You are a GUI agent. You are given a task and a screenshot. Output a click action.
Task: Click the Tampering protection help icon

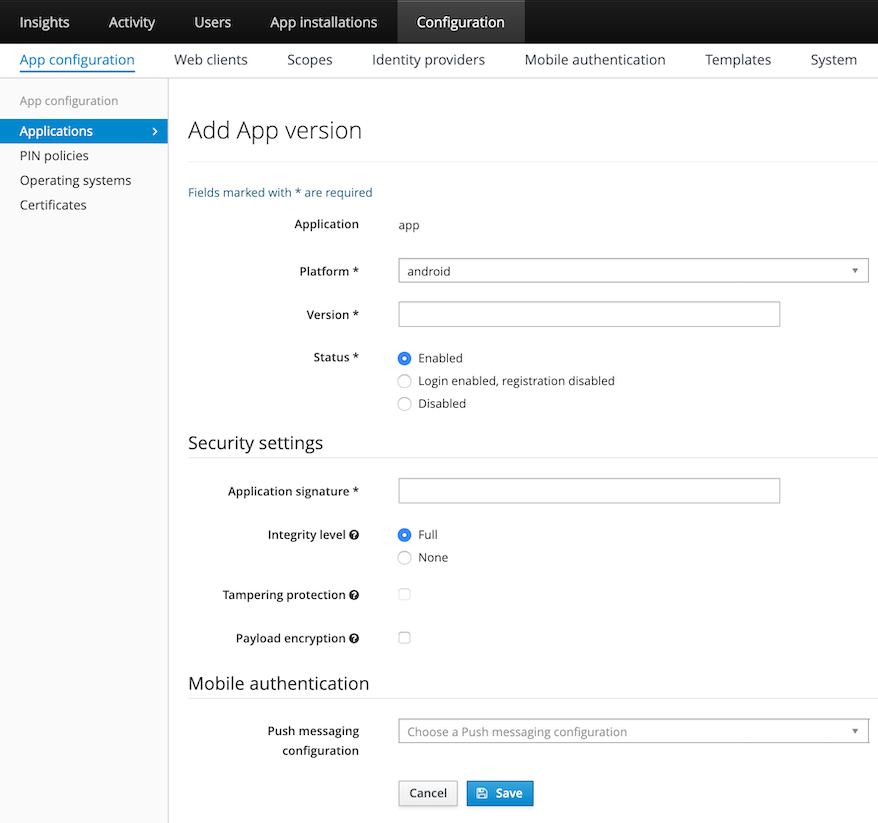[355, 595]
